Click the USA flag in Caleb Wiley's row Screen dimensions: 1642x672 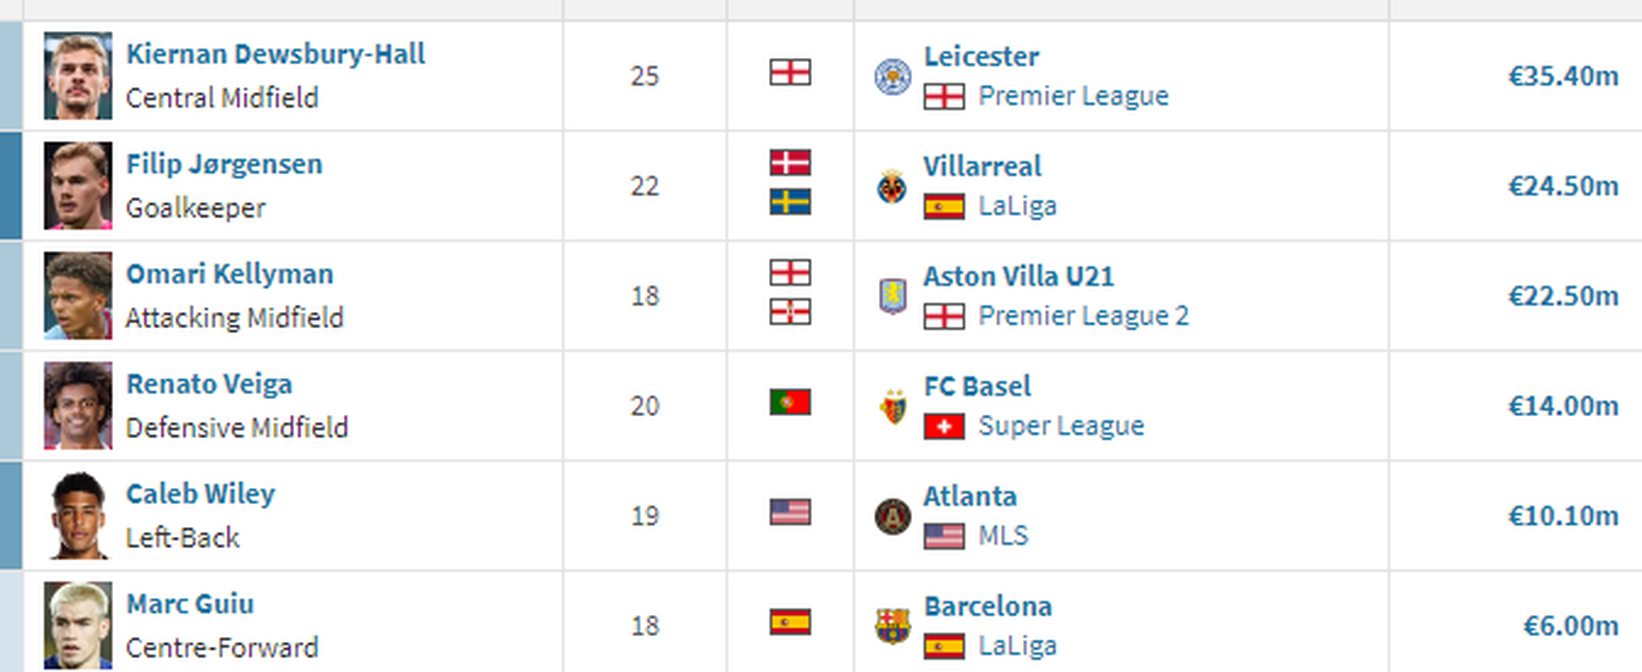click(790, 513)
